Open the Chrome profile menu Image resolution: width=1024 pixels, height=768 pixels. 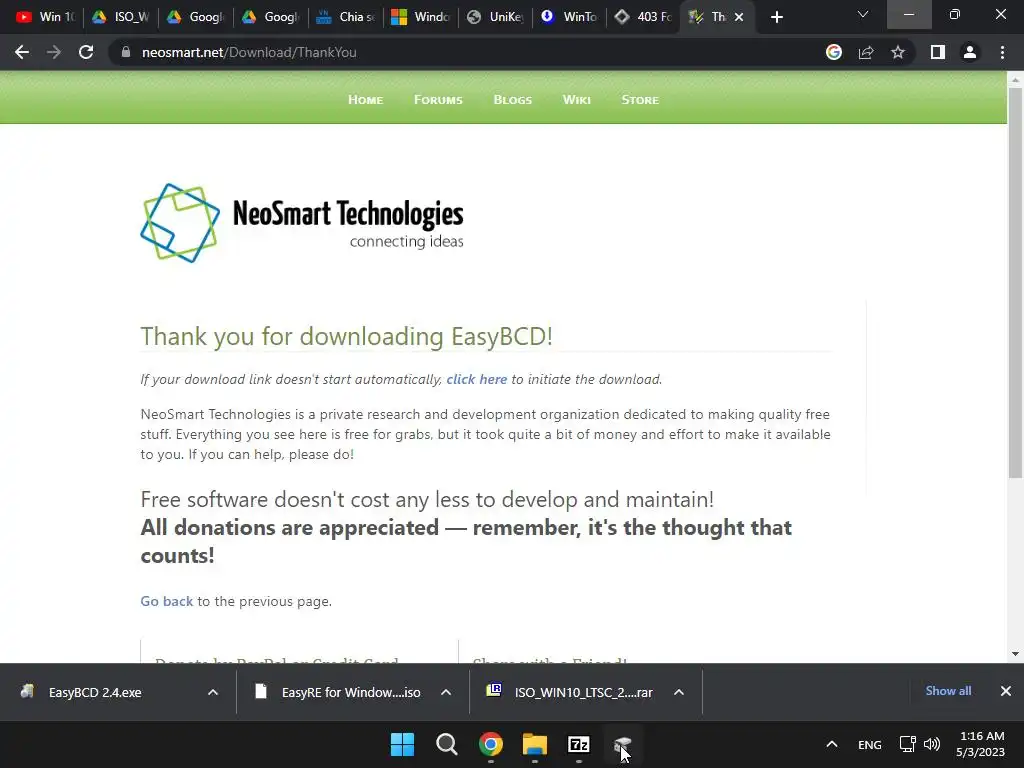pos(970,52)
